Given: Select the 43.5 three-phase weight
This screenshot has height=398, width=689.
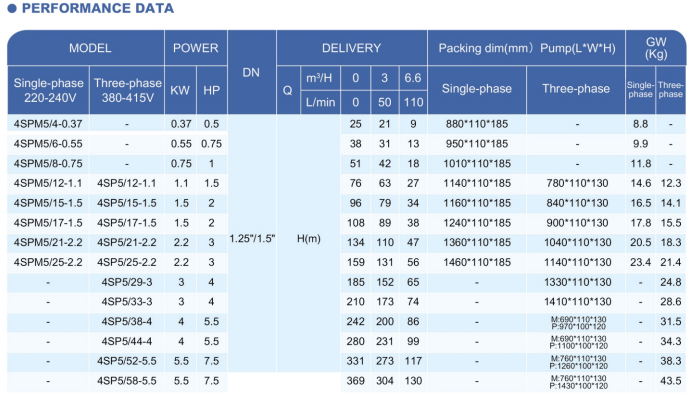Looking at the screenshot, I should coord(671,381).
